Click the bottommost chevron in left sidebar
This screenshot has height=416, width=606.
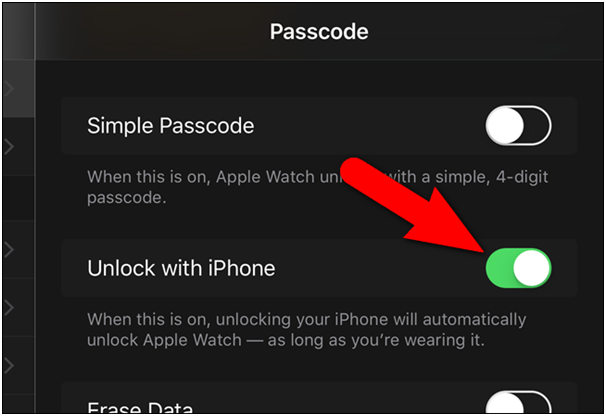tap(9, 365)
